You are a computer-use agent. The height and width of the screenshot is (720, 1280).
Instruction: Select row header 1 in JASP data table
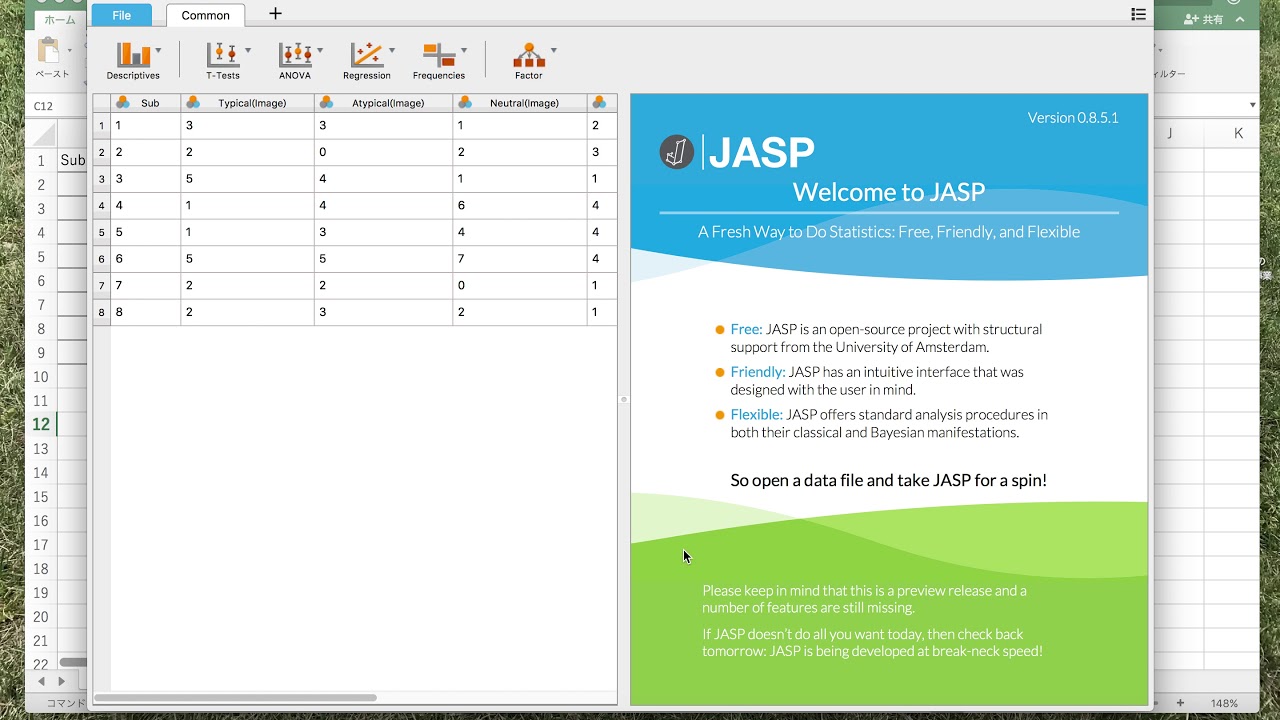(x=101, y=126)
